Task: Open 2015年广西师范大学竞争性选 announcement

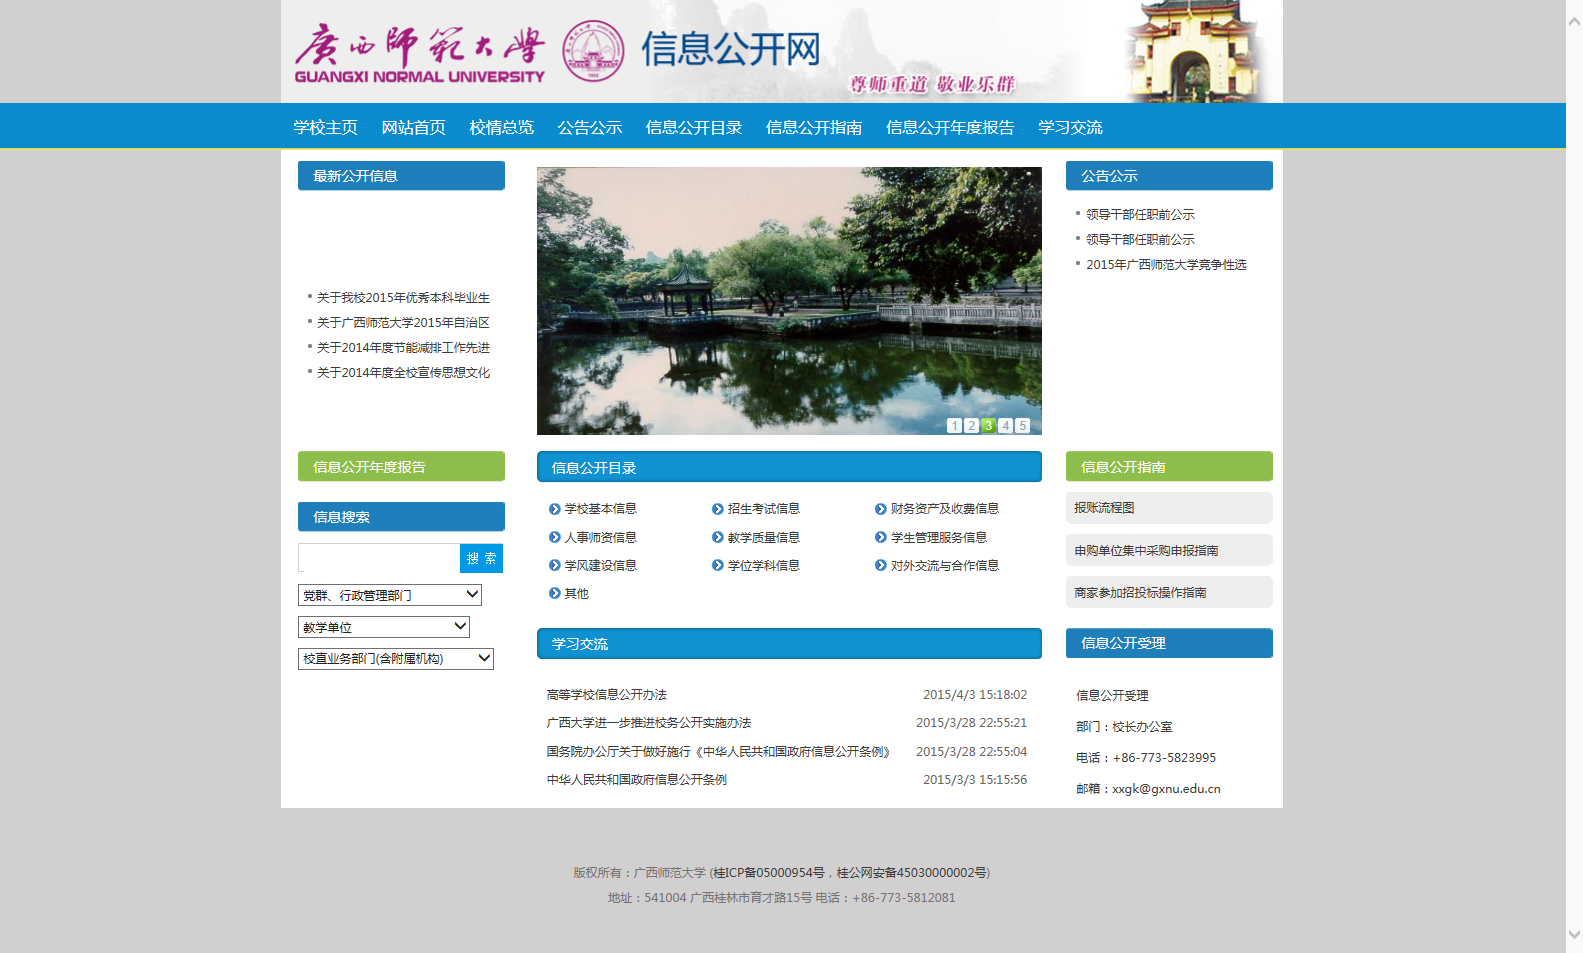Action: [x=1166, y=264]
